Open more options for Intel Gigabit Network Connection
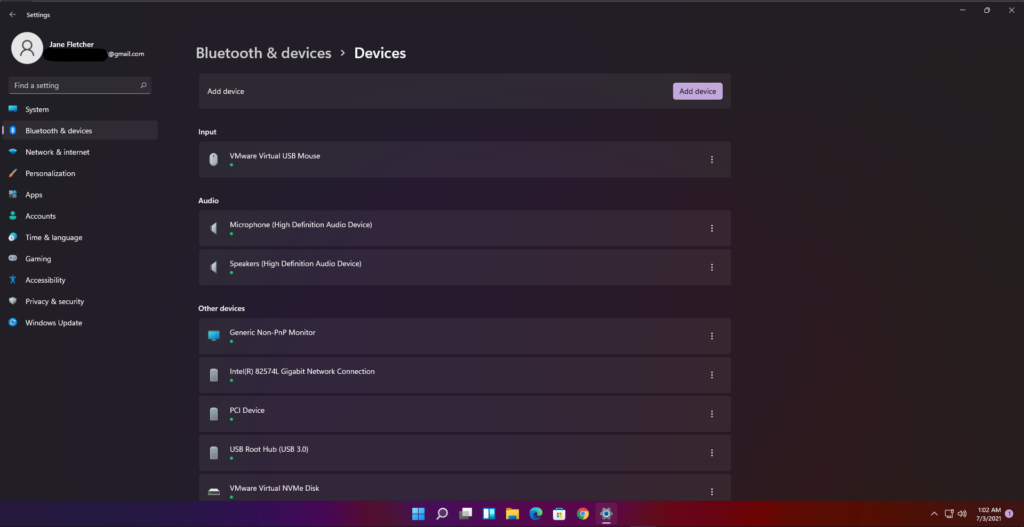This screenshot has height=527, width=1024. tap(712, 375)
